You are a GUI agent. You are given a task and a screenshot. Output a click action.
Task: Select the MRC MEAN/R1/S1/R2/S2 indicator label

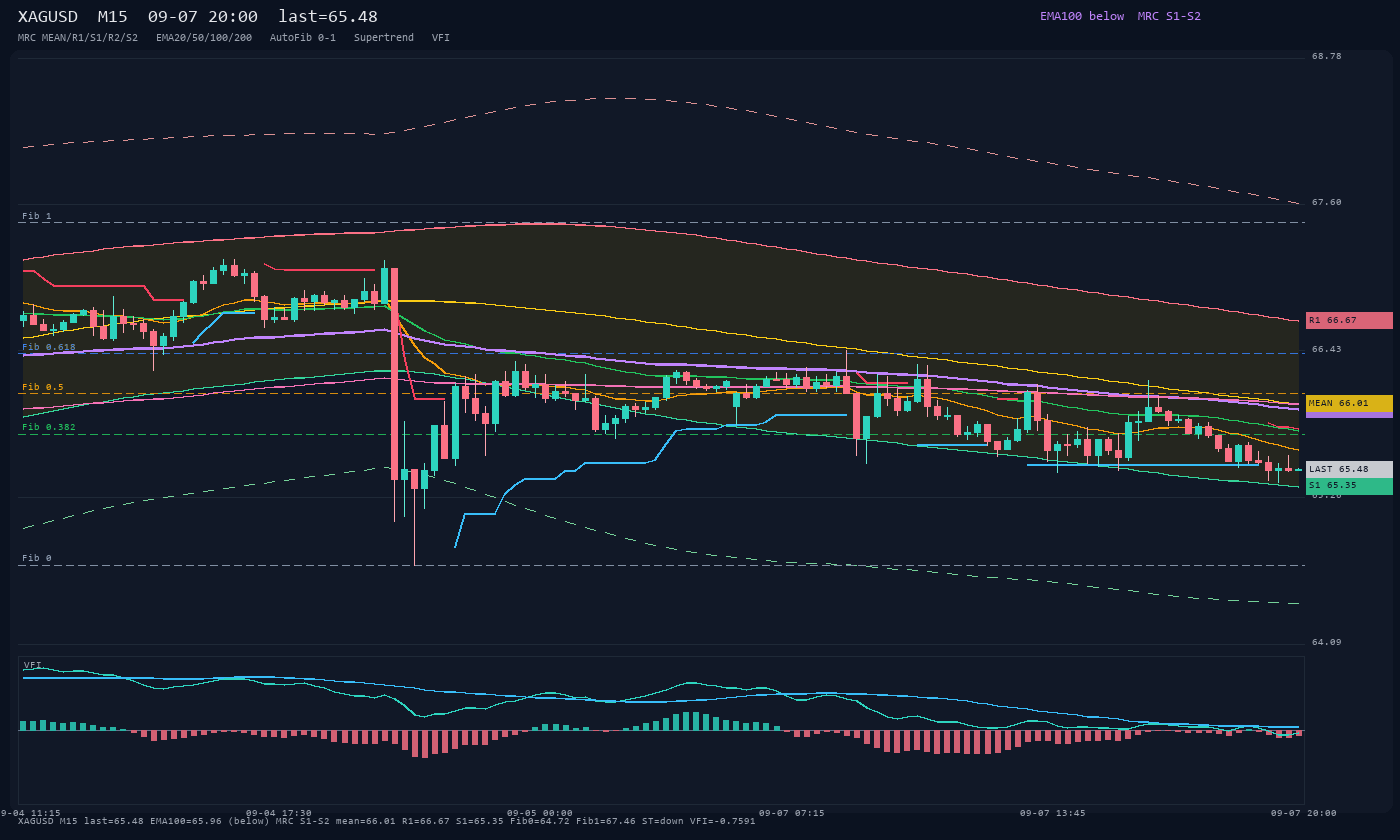[78, 38]
